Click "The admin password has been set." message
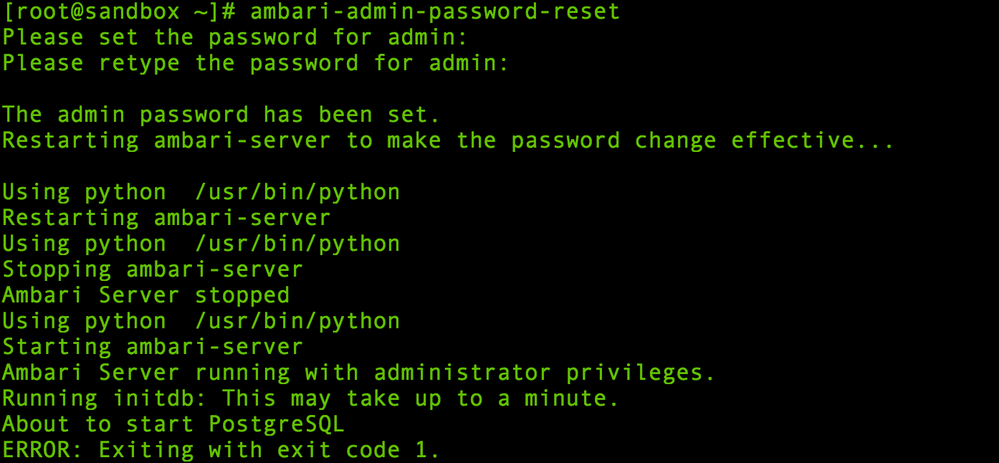The width and height of the screenshot is (999, 463). pos(221,115)
